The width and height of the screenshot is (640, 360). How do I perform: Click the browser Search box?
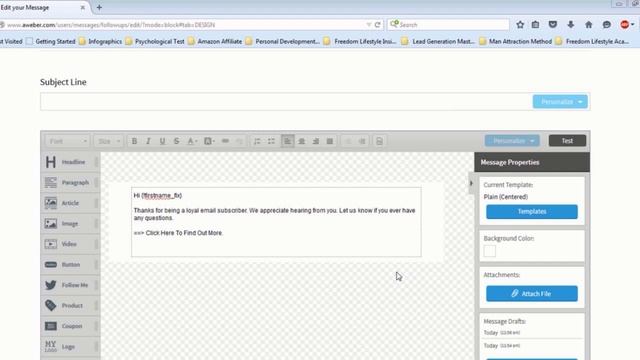(x=449, y=25)
